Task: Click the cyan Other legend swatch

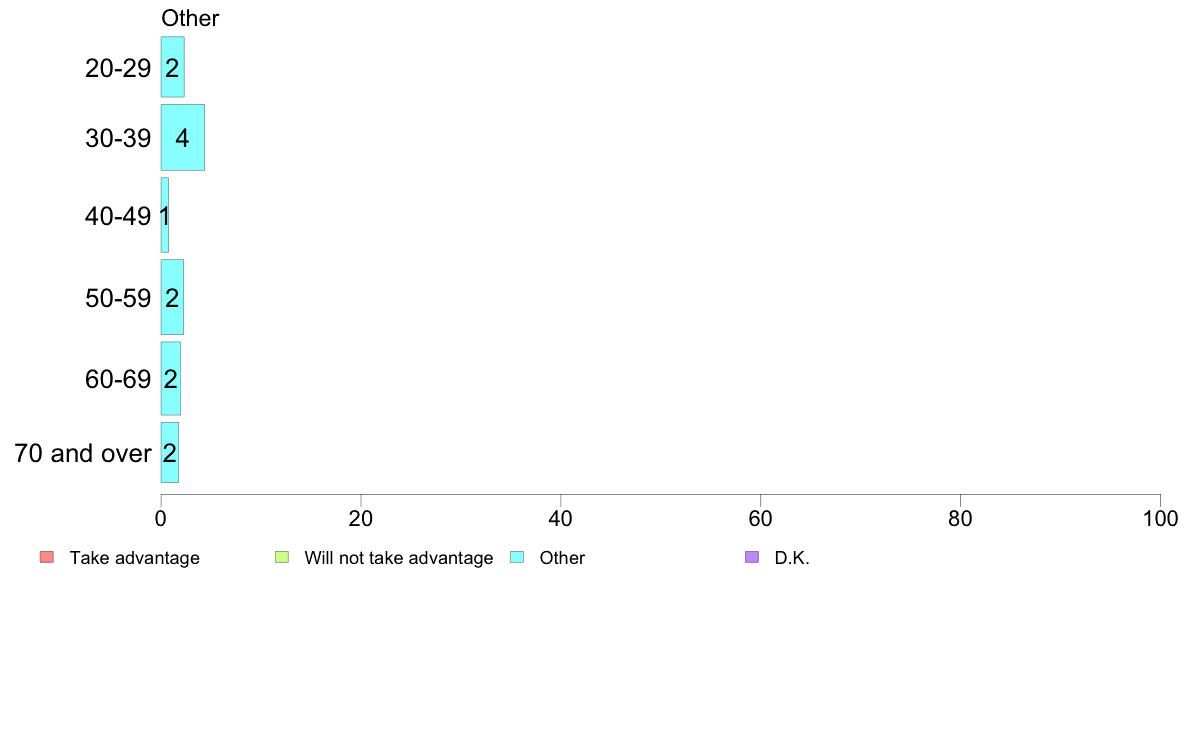Action: coord(517,557)
